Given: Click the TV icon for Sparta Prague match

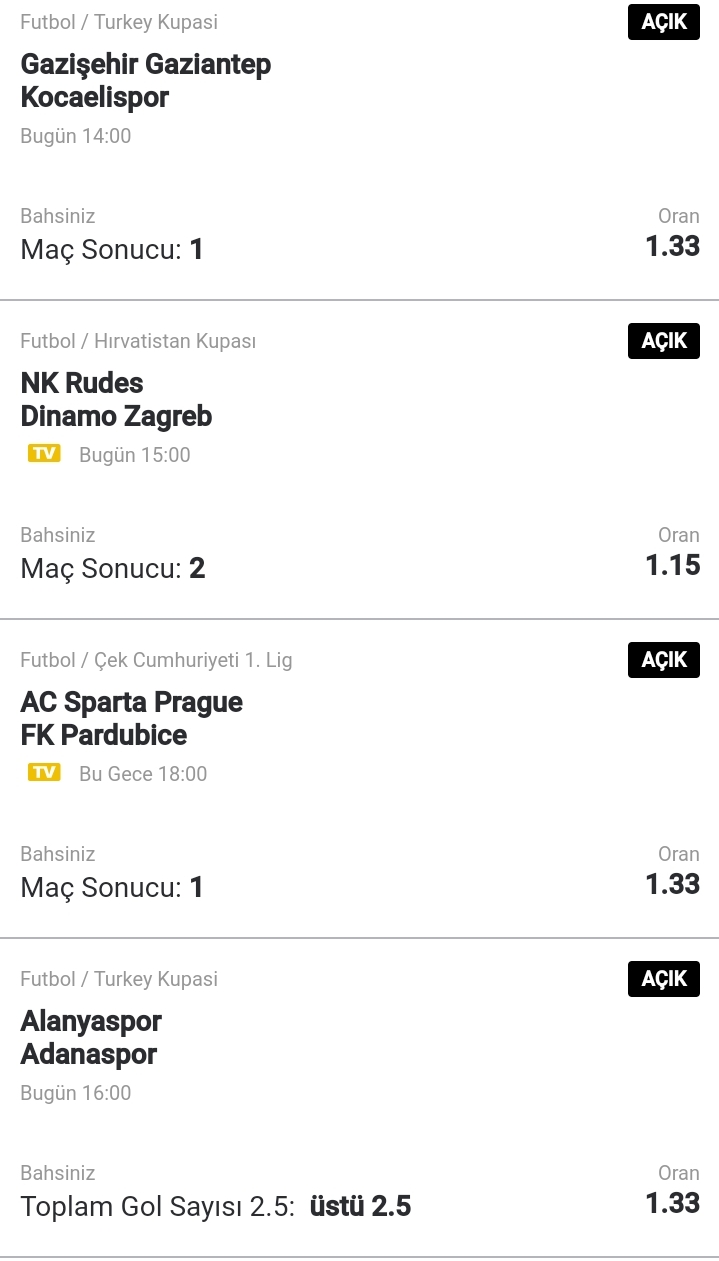Looking at the screenshot, I should [x=44, y=773].
